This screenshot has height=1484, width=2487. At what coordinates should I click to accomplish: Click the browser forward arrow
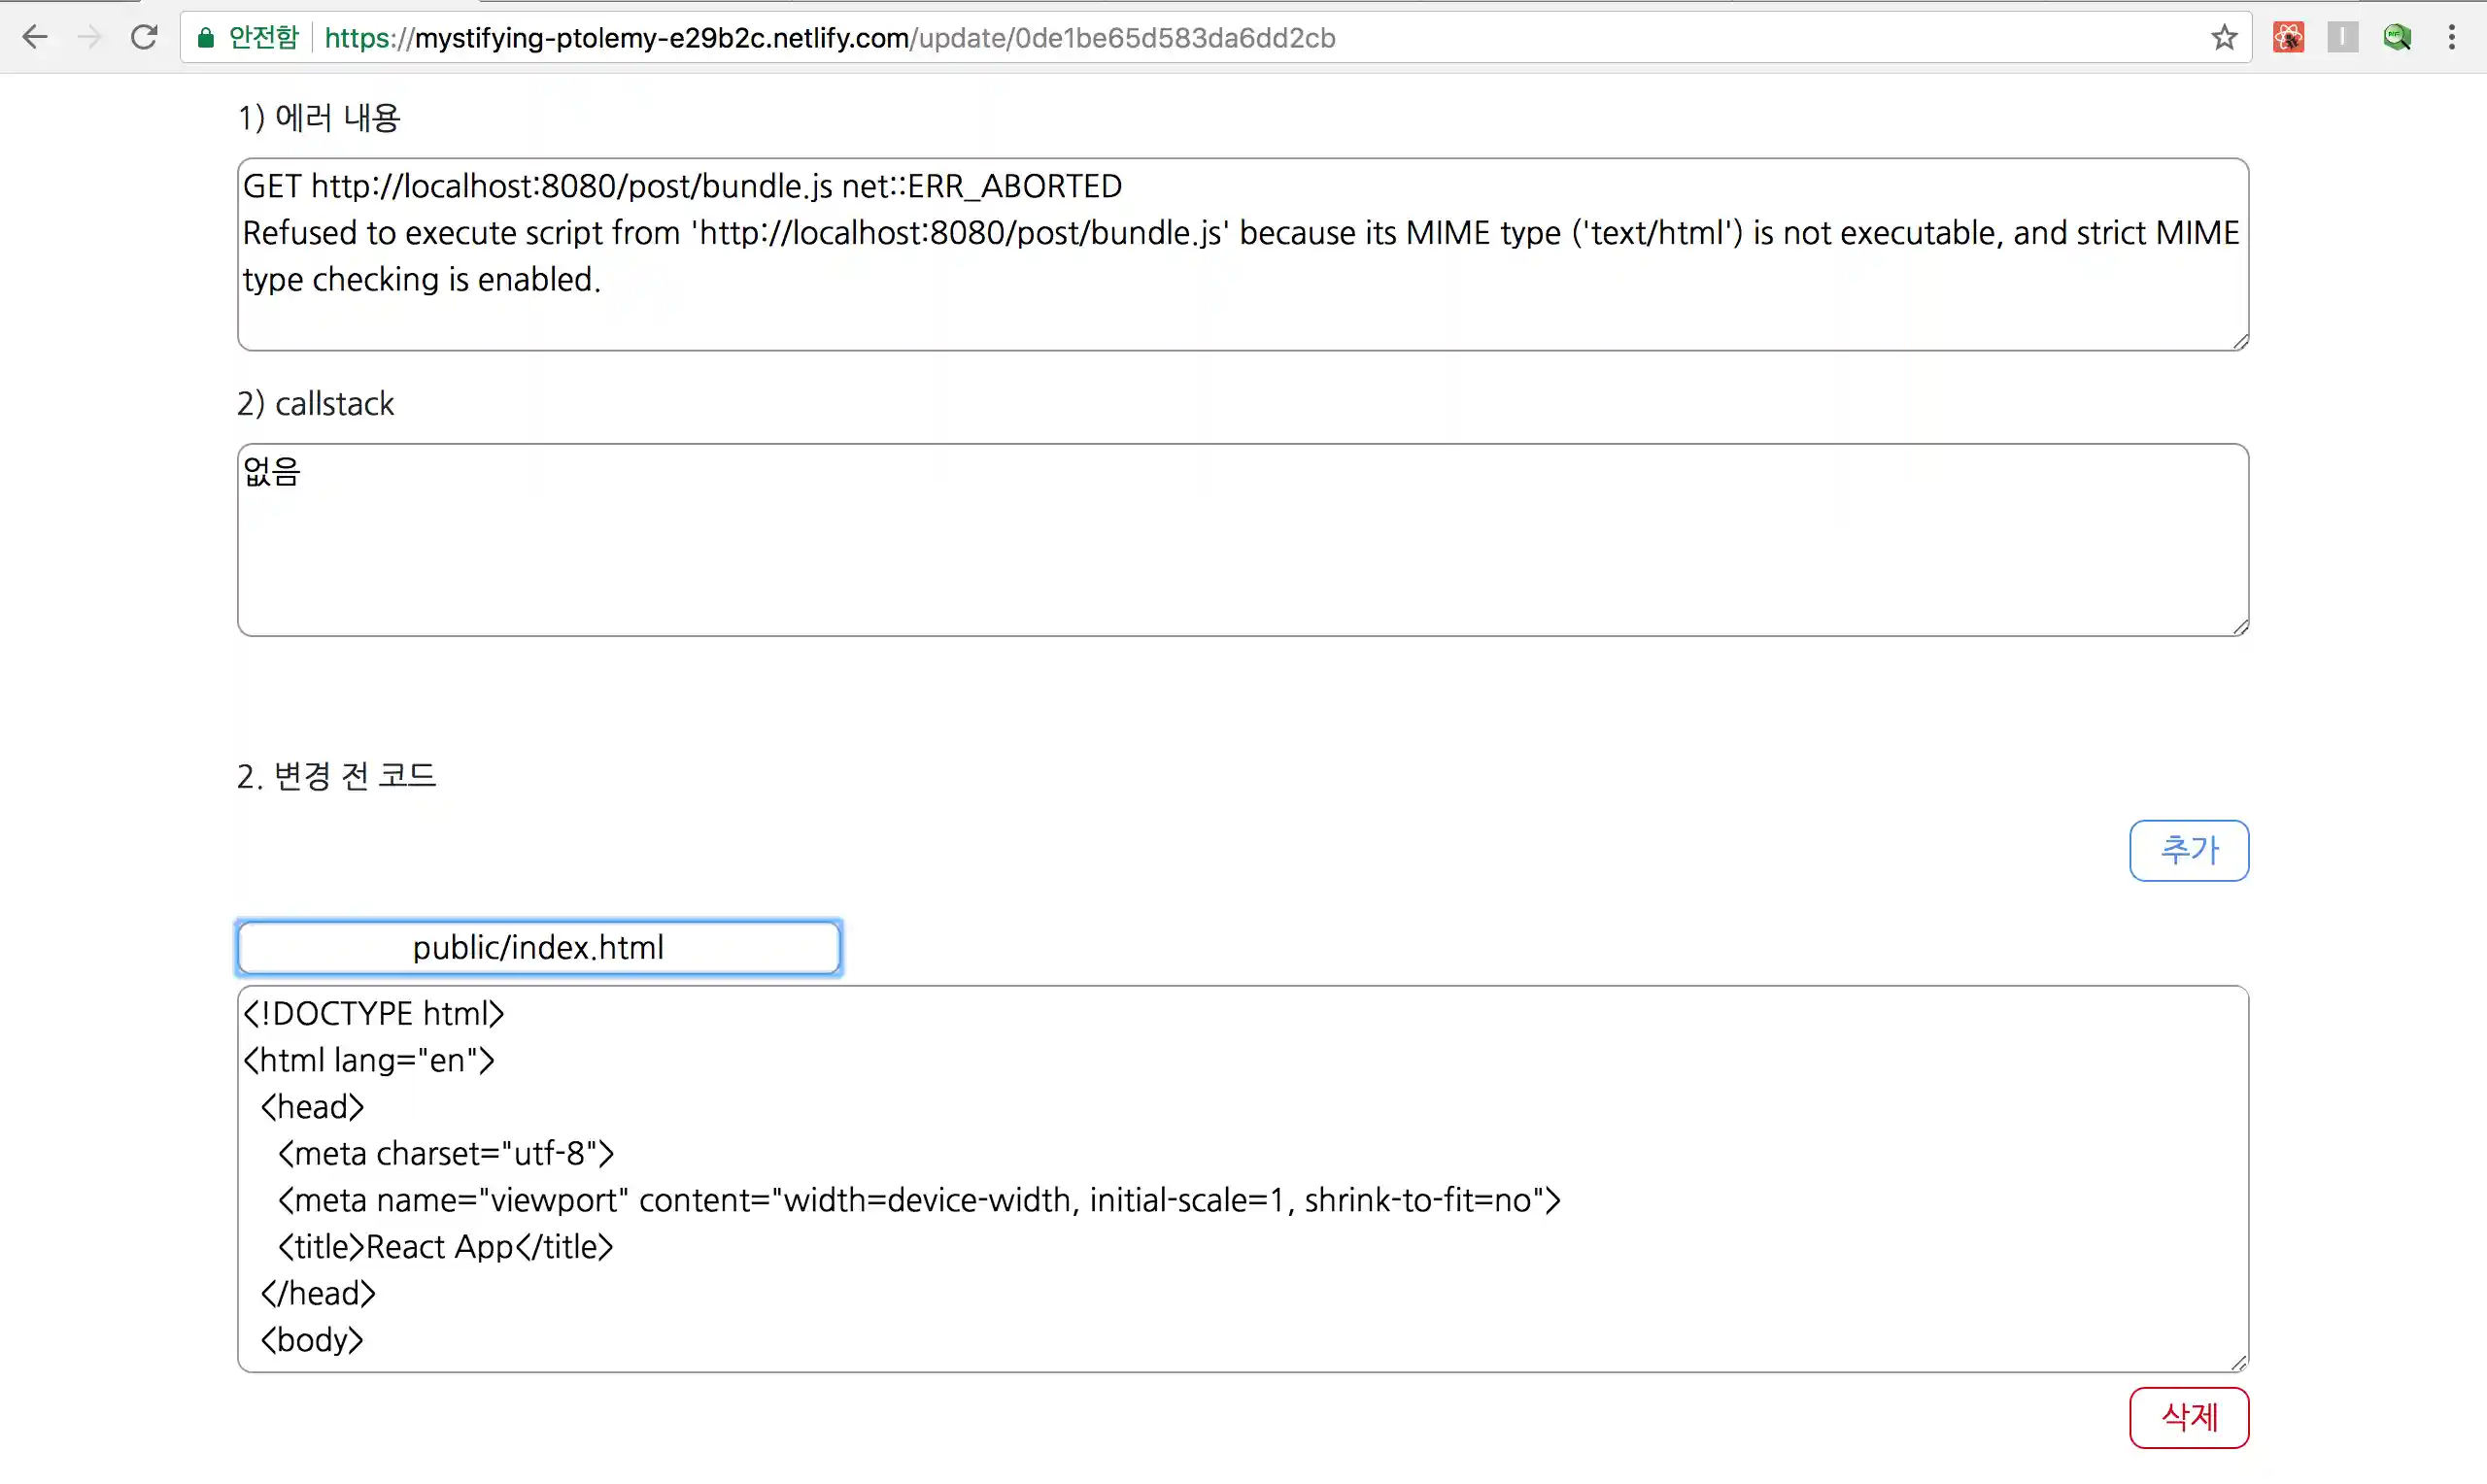click(x=90, y=38)
